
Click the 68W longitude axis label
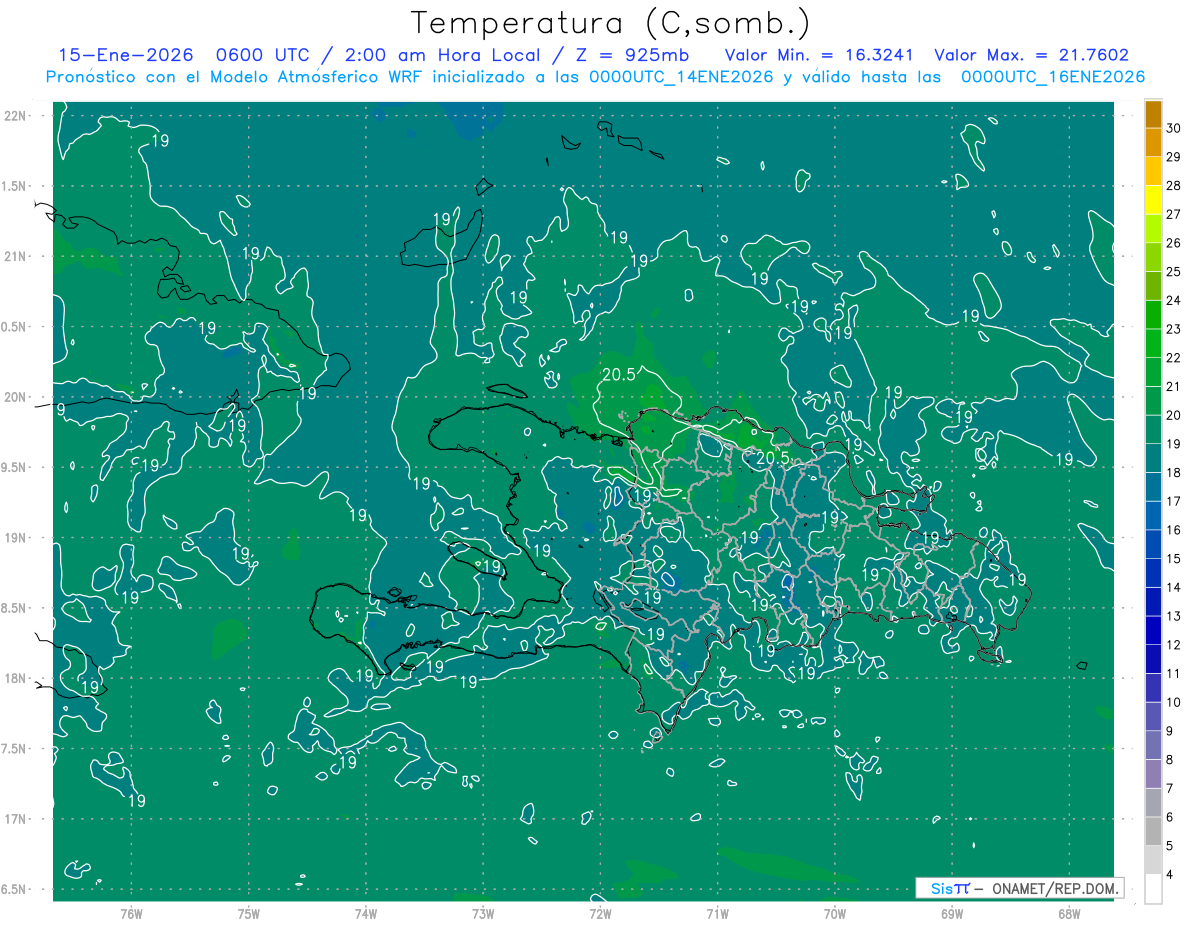pos(1069,914)
